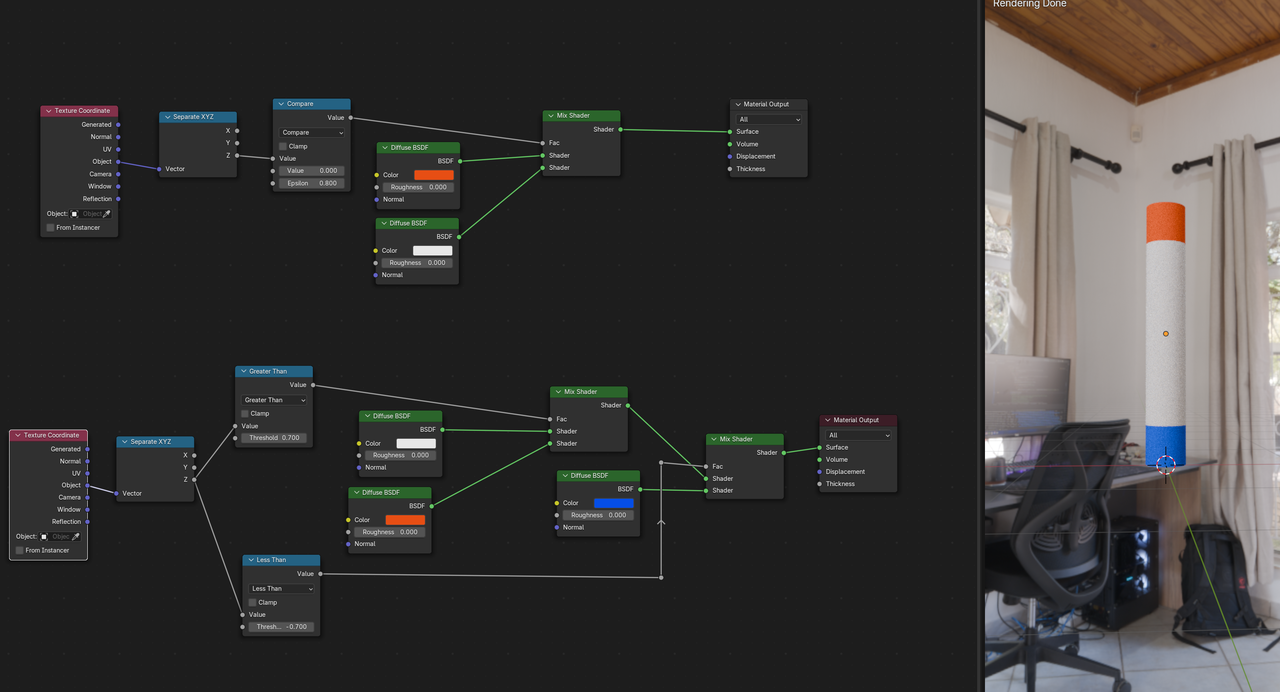Open the Compare operation dropdown
This screenshot has width=1280, height=692.
pyautogui.click(x=312, y=132)
